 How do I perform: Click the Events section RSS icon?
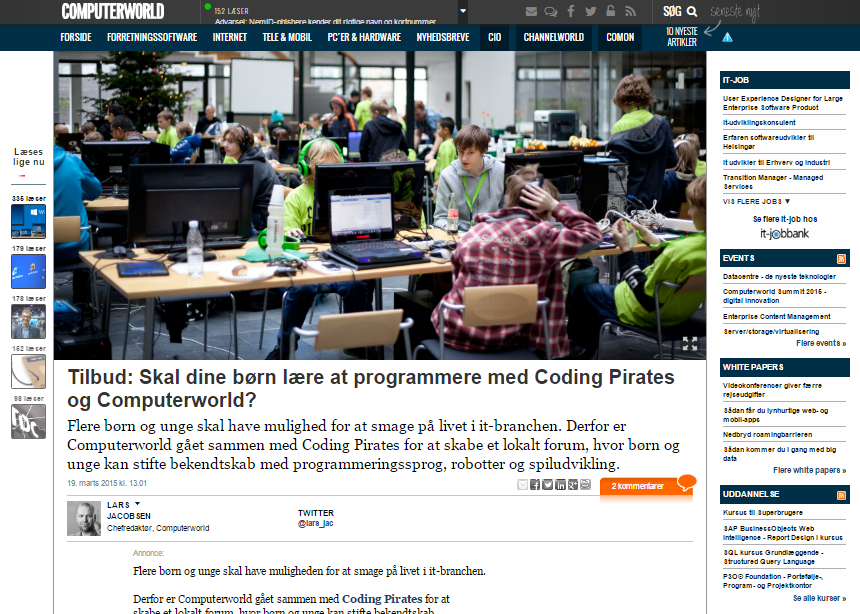click(841, 258)
